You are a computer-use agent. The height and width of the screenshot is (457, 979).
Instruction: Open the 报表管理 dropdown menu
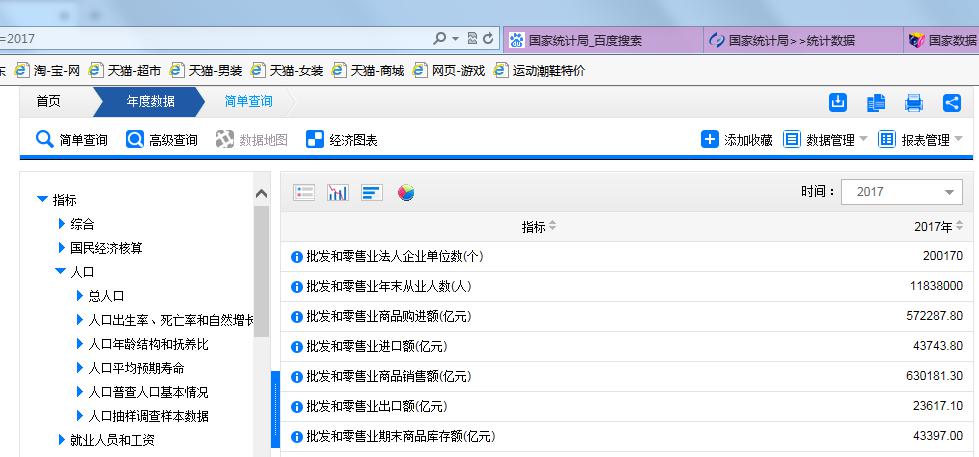[x=920, y=140]
